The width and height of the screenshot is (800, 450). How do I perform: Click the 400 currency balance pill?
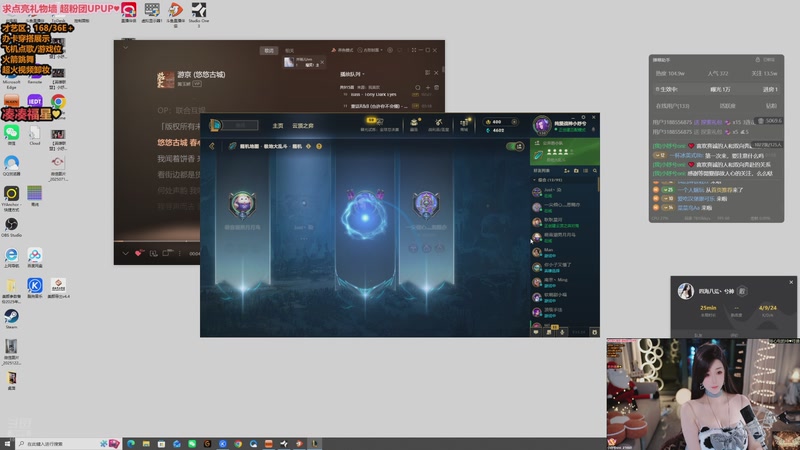(x=501, y=122)
